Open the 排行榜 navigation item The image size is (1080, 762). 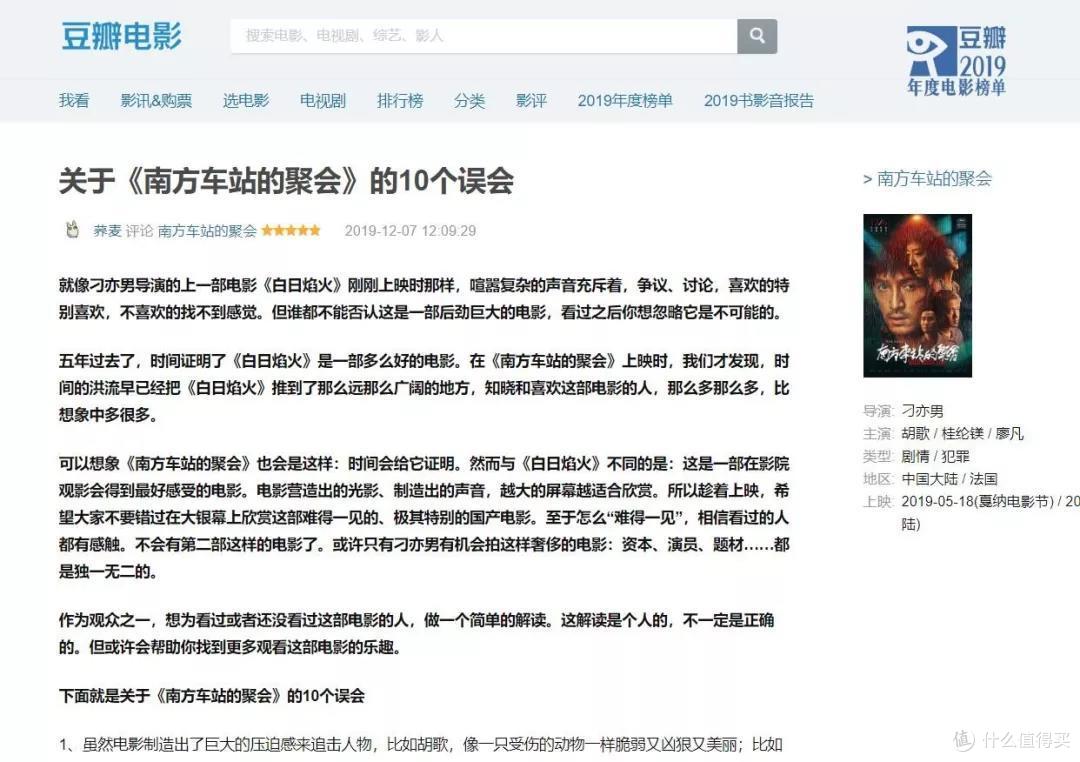coord(399,101)
